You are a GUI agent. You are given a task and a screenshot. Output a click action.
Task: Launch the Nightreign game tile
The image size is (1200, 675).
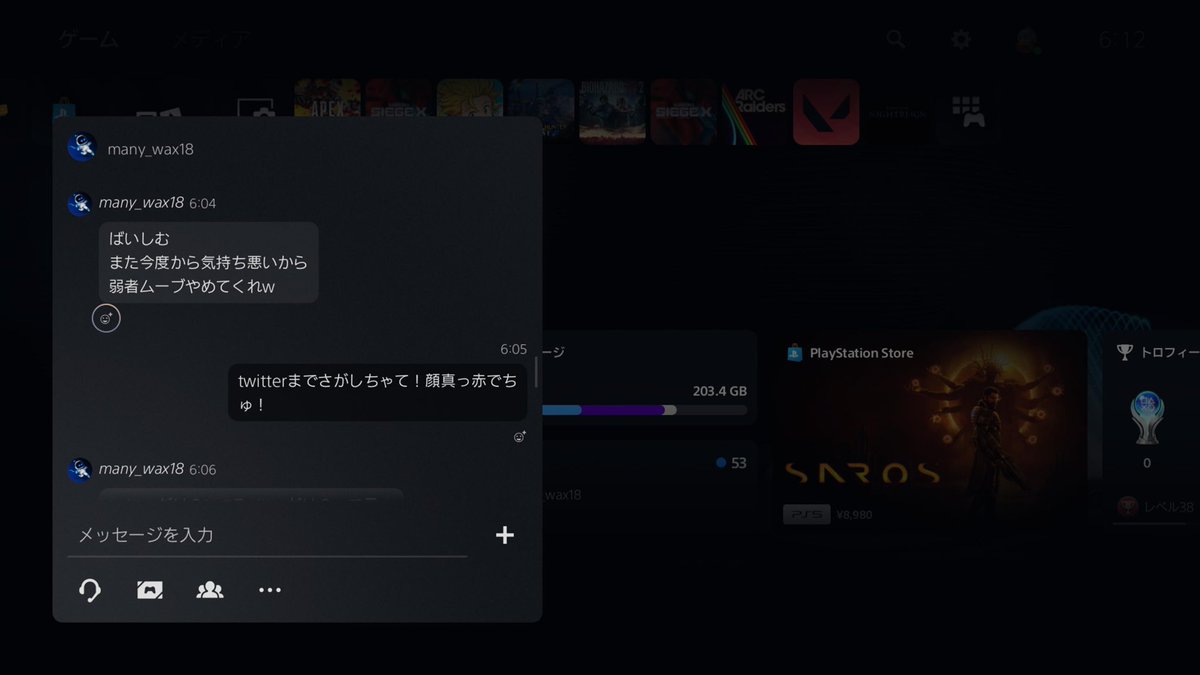[x=897, y=112]
